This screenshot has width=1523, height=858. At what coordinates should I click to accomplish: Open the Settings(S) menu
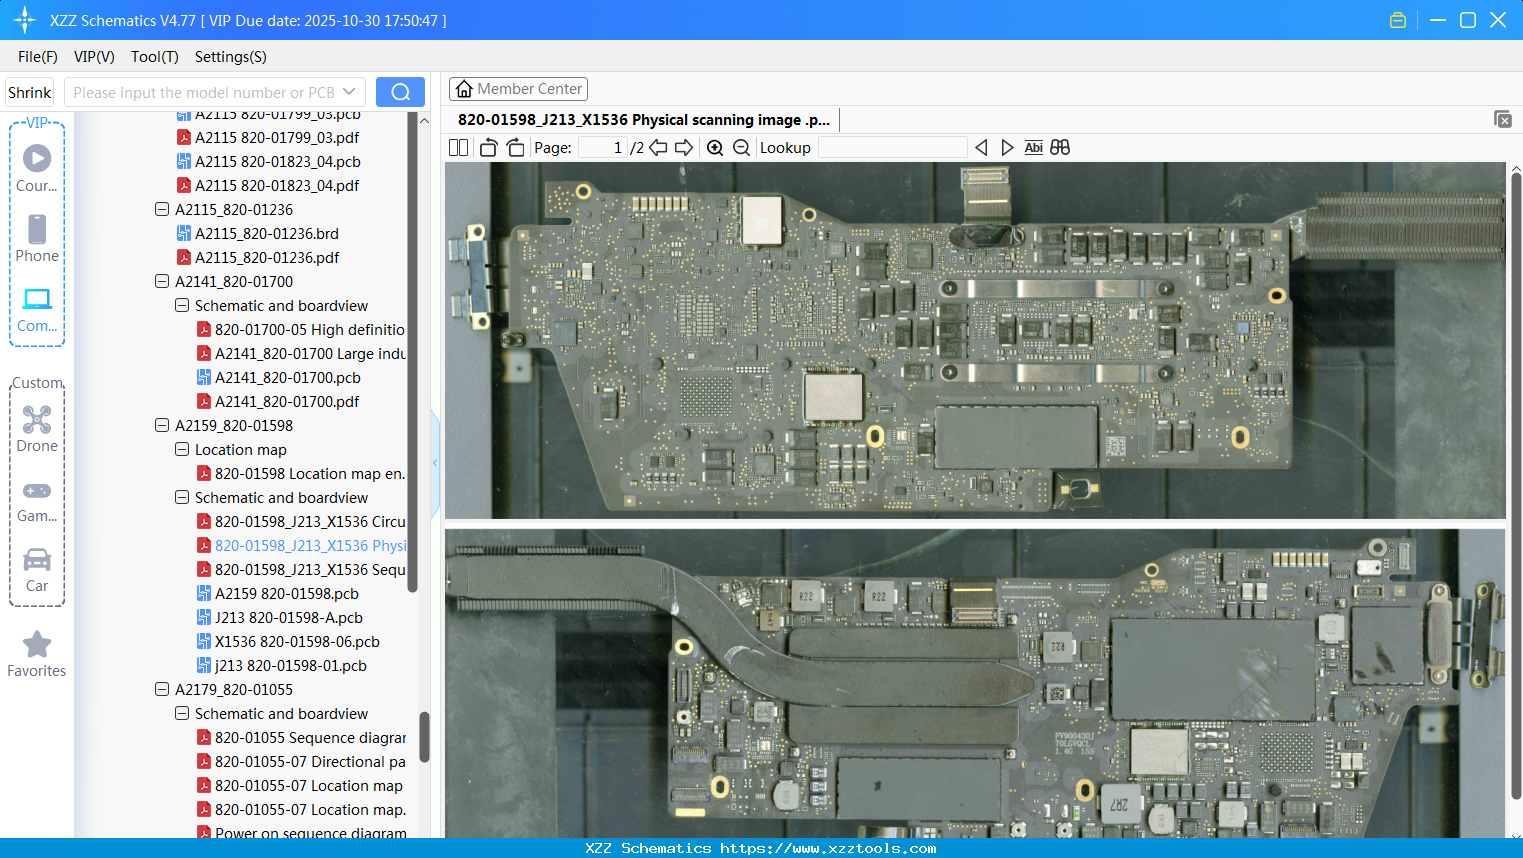(230, 57)
